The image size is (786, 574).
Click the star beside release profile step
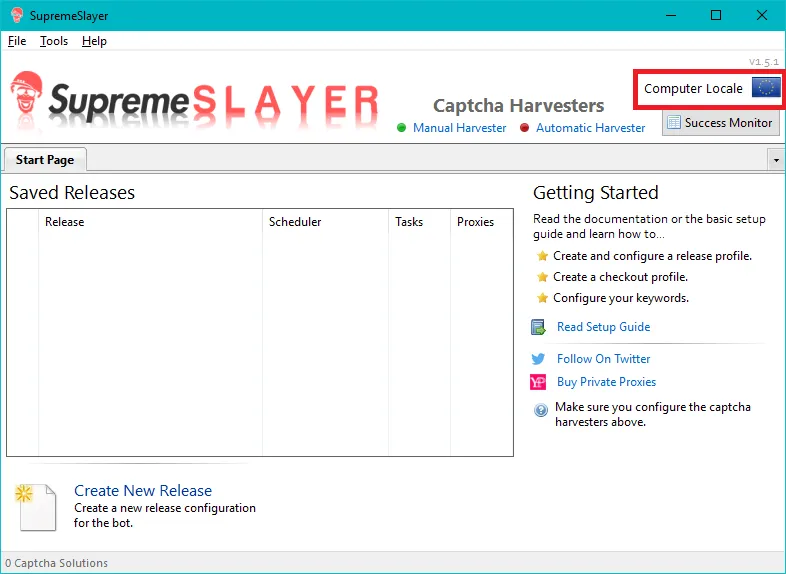[542, 256]
